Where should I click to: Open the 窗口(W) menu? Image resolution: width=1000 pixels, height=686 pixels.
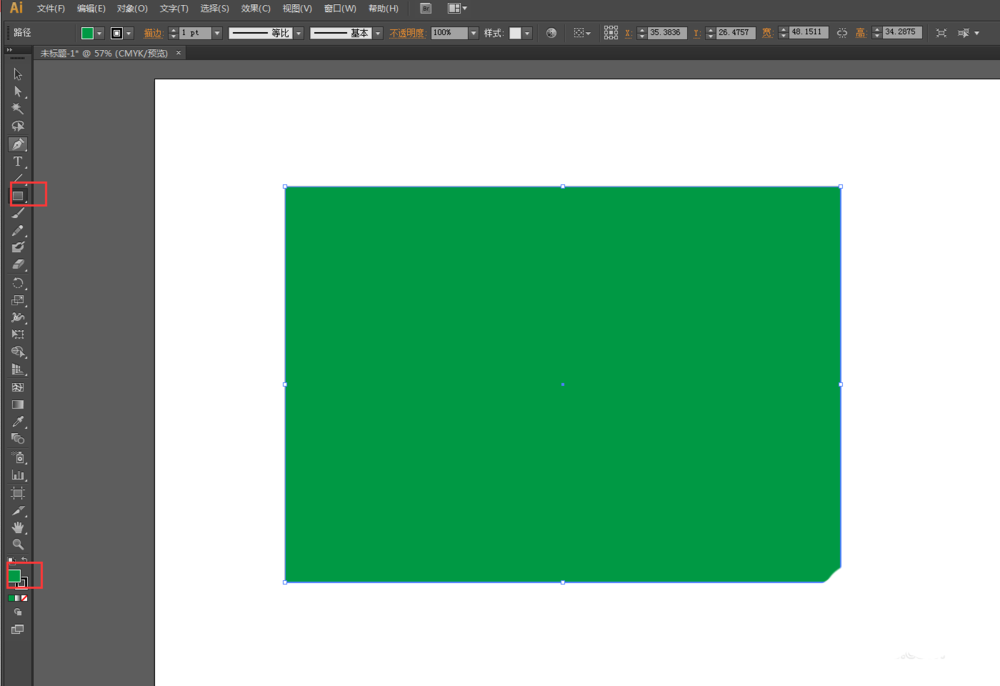pyautogui.click(x=340, y=8)
